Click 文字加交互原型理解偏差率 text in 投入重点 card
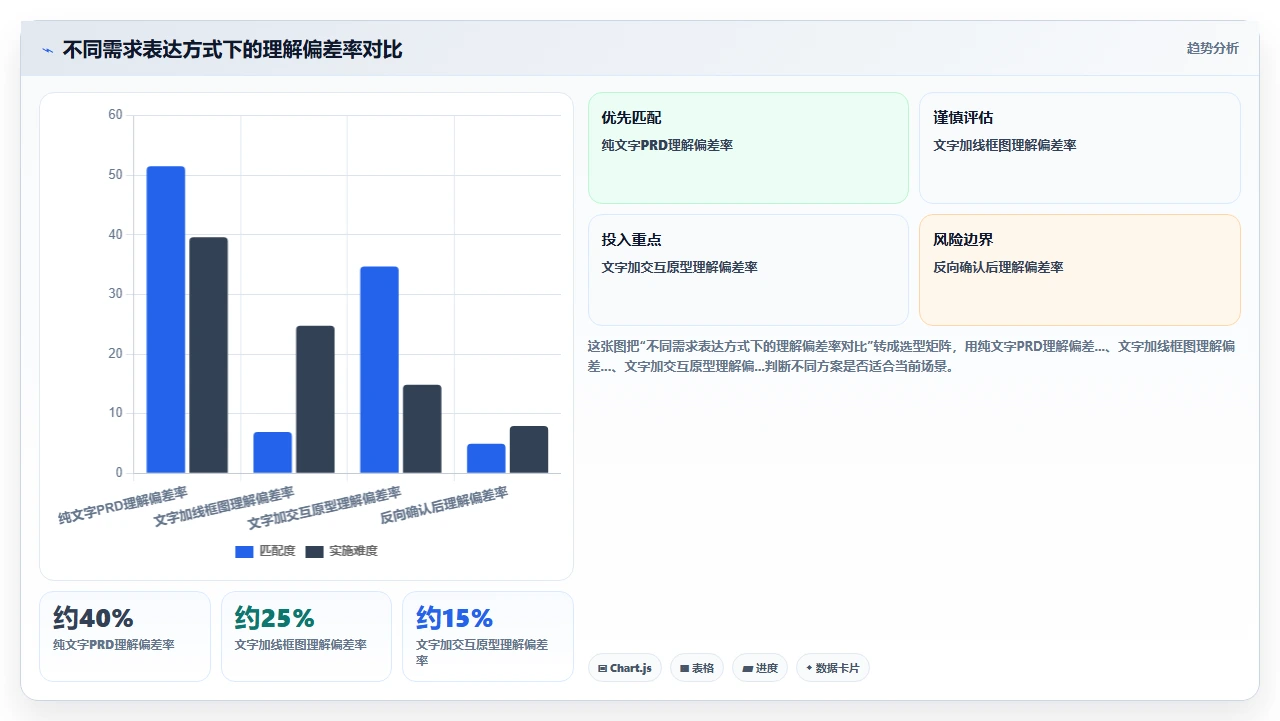This screenshot has width=1280, height=721. point(679,267)
